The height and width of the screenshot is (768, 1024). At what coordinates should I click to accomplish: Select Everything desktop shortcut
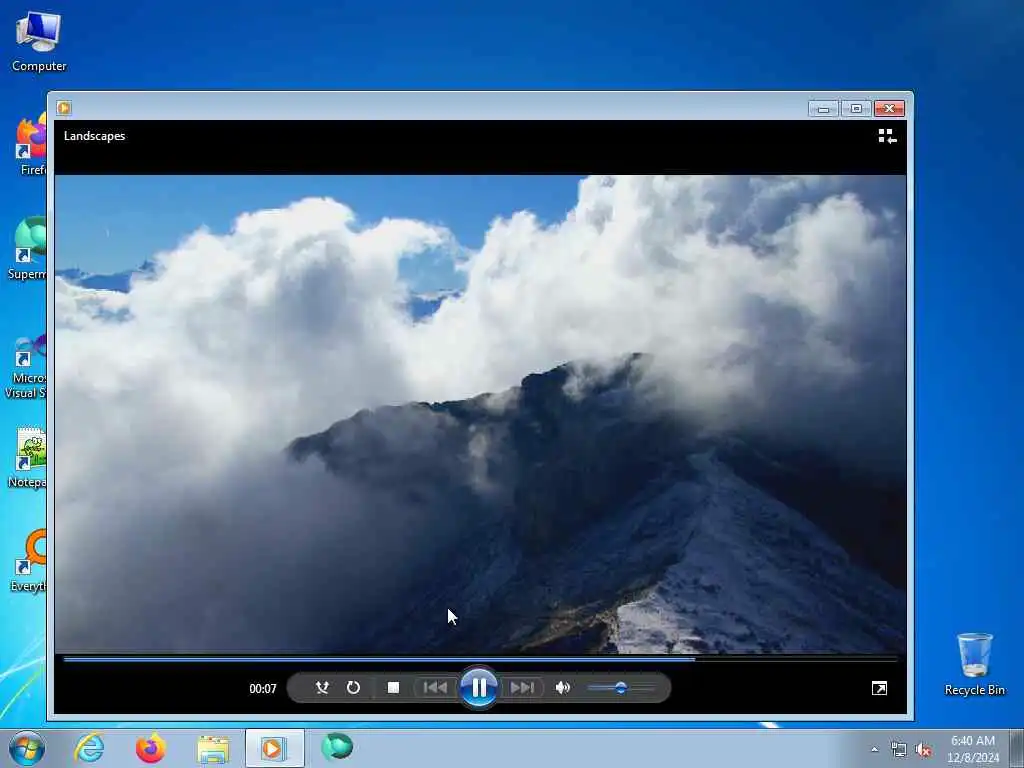[x=30, y=560]
